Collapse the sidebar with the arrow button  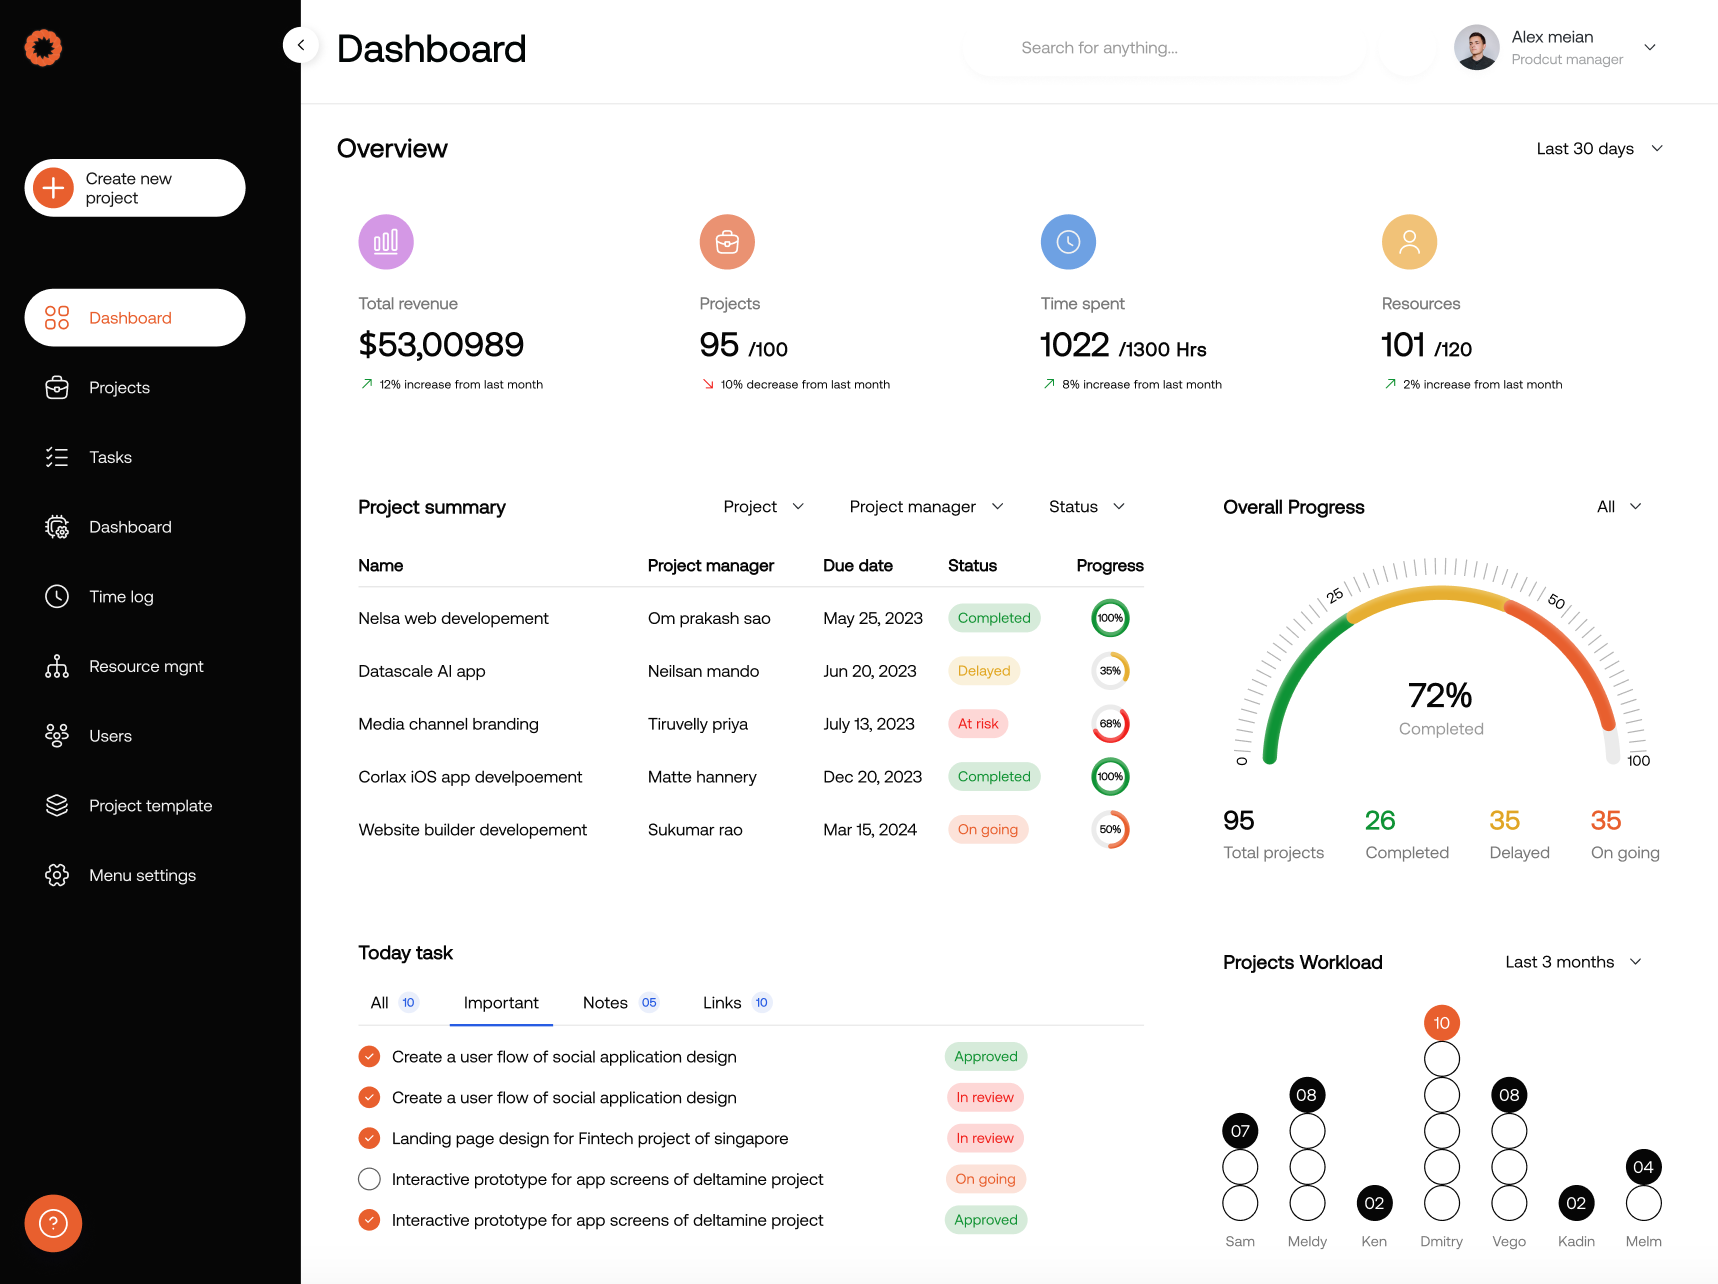[301, 45]
